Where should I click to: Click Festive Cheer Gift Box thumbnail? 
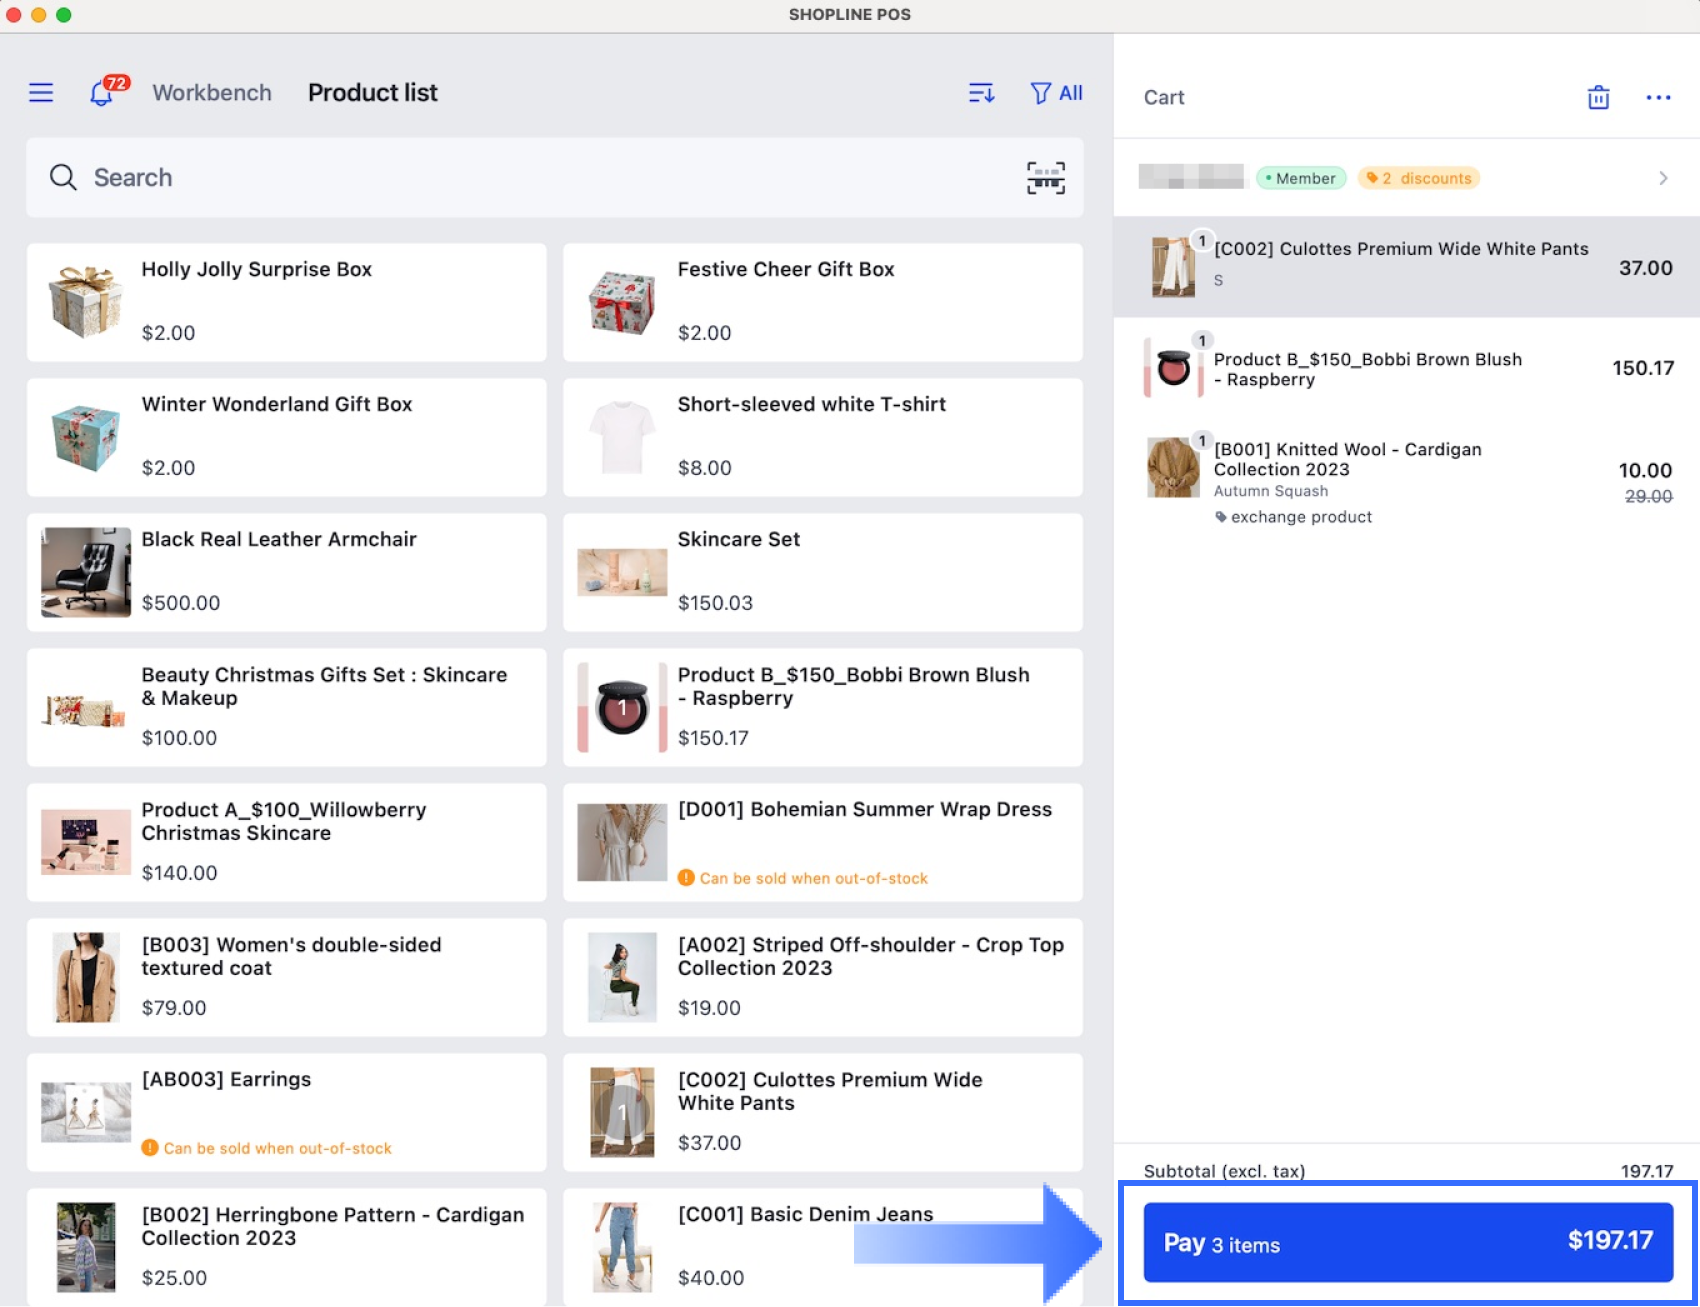622,302
